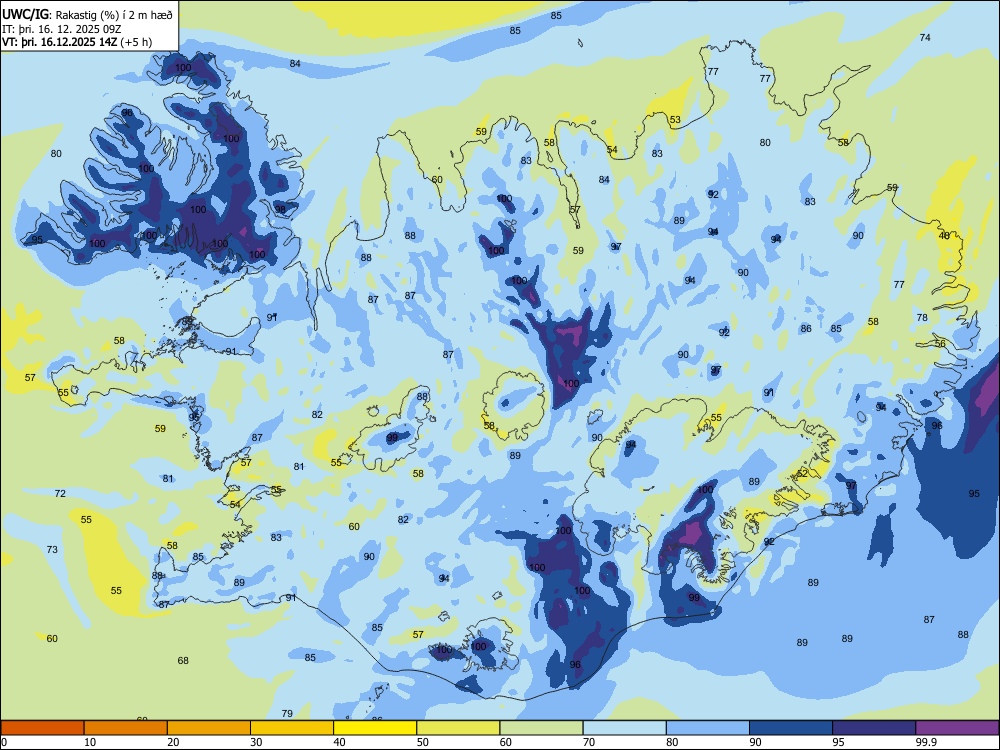Click the 'VT: þri. 16.12.2025 14Z (+5 h)' line
Viewport: 1000px width, 750px height.
(x=77, y=42)
